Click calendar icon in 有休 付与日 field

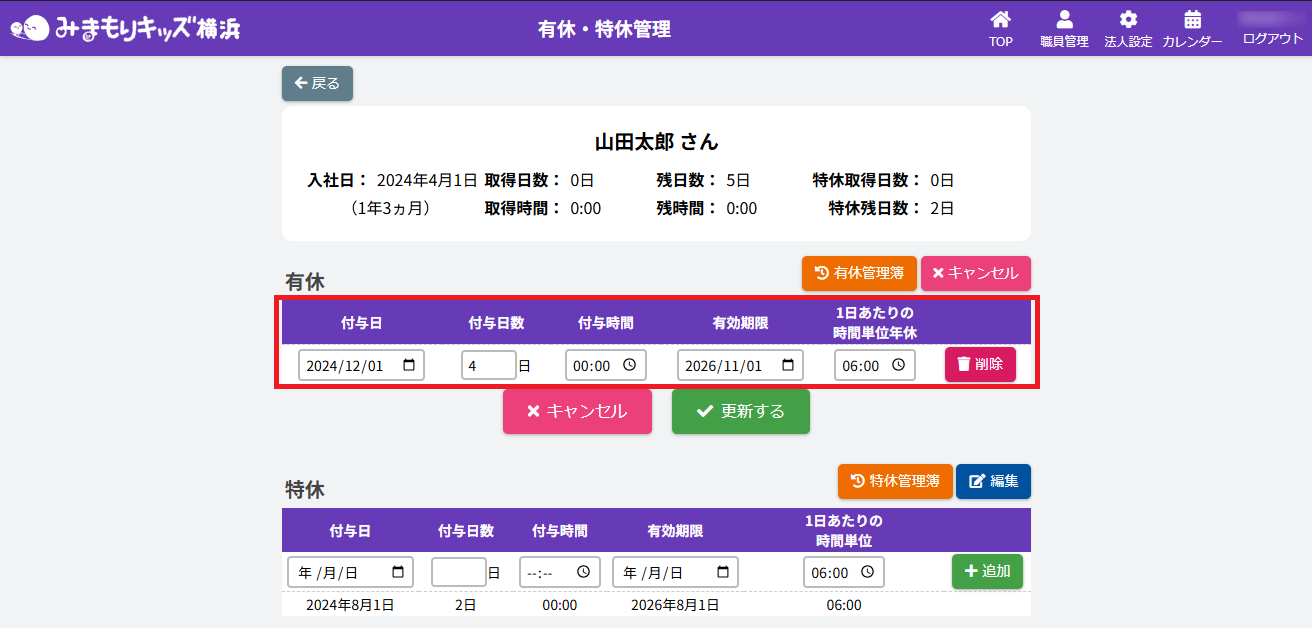(x=409, y=366)
